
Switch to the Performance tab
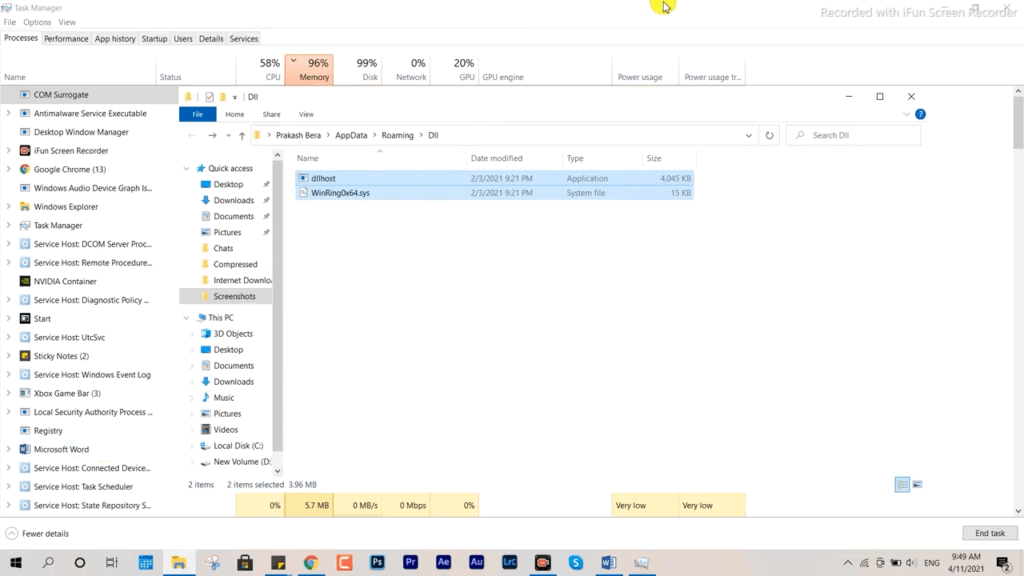pos(66,39)
